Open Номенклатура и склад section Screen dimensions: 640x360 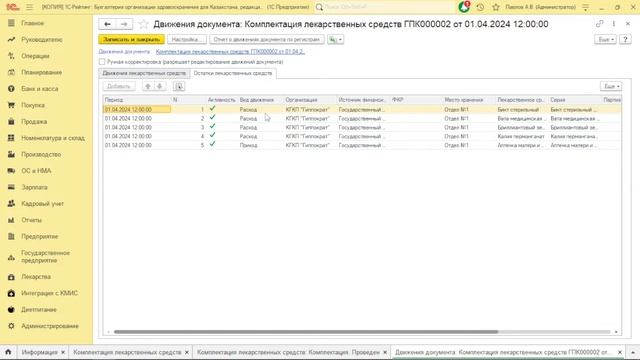point(53,138)
